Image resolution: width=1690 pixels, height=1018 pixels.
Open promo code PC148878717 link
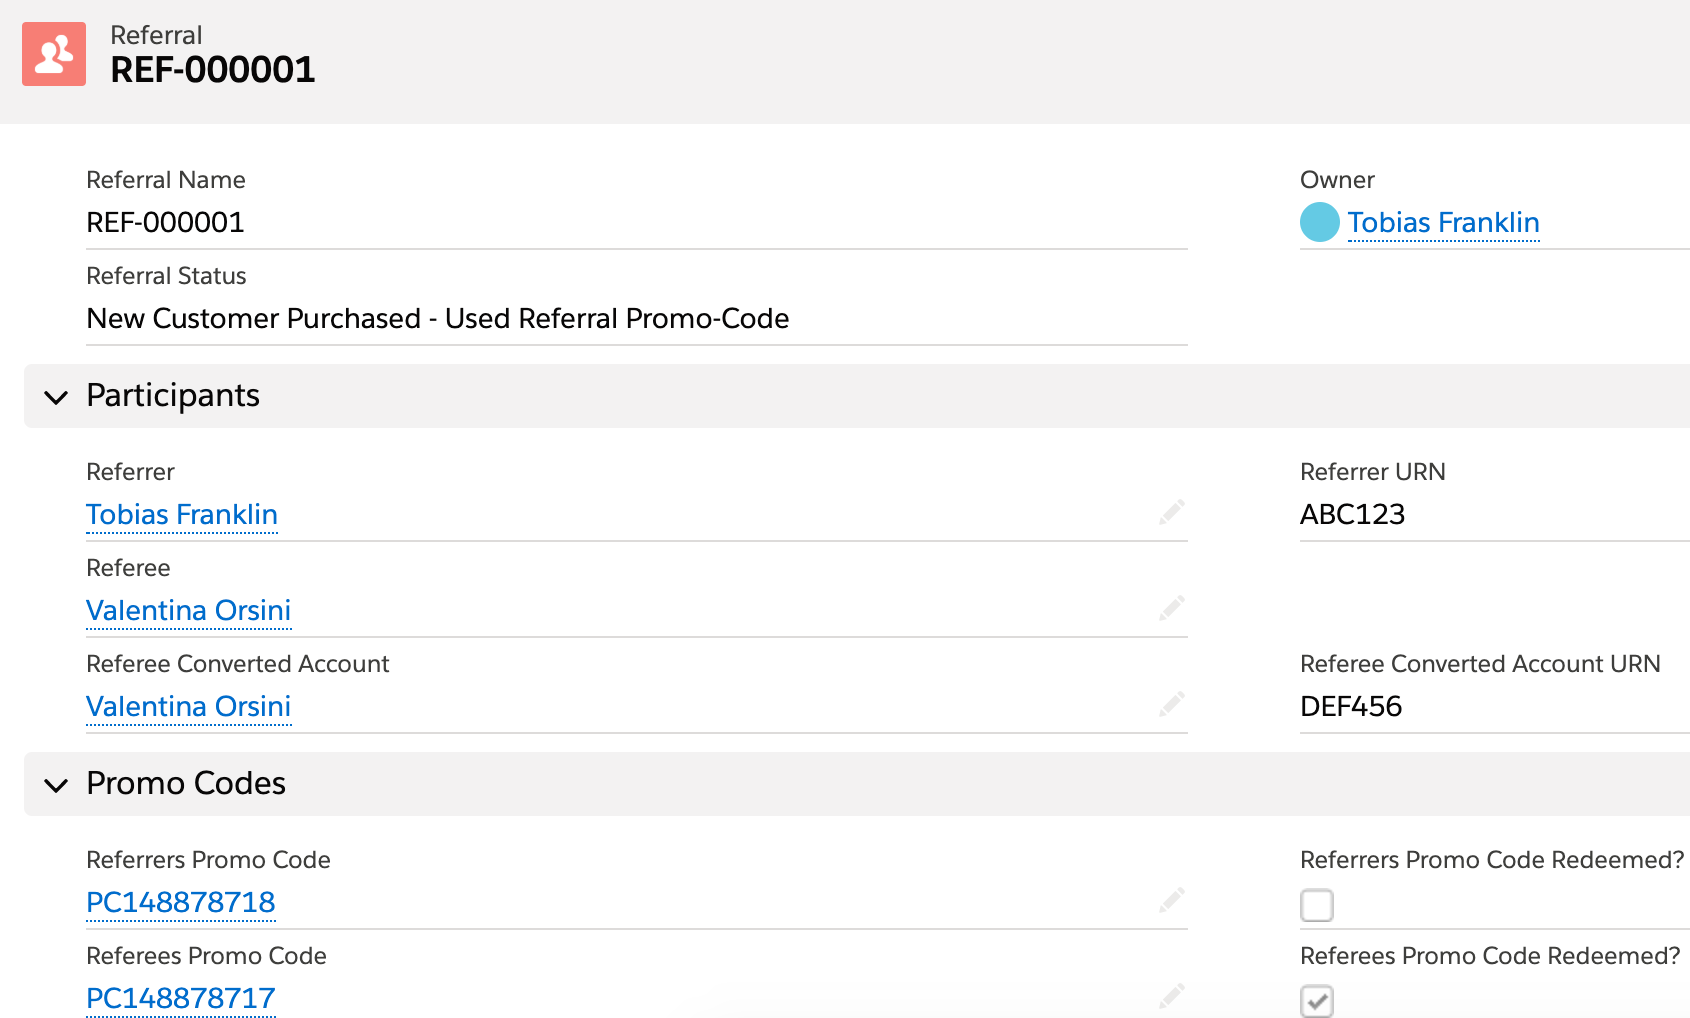click(181, 998)
